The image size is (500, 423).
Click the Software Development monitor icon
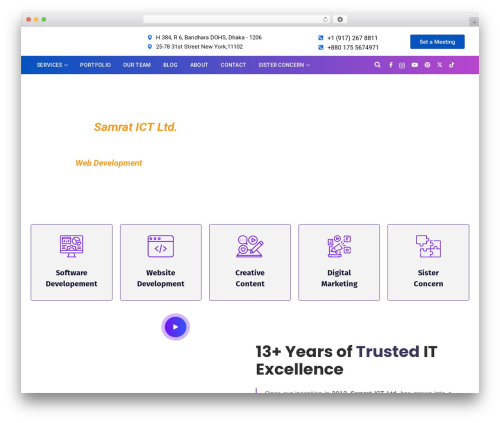[71, 246]
